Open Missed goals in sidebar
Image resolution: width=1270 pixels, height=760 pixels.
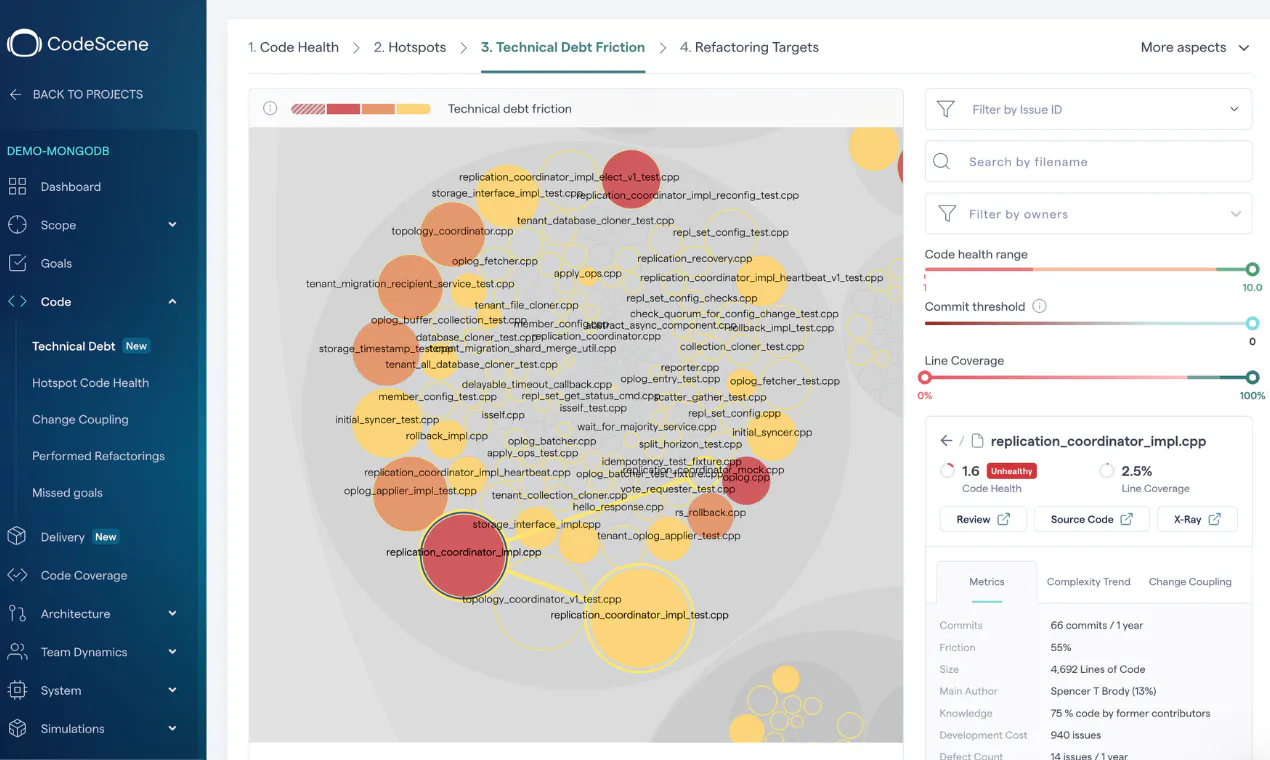pos(67,493)
